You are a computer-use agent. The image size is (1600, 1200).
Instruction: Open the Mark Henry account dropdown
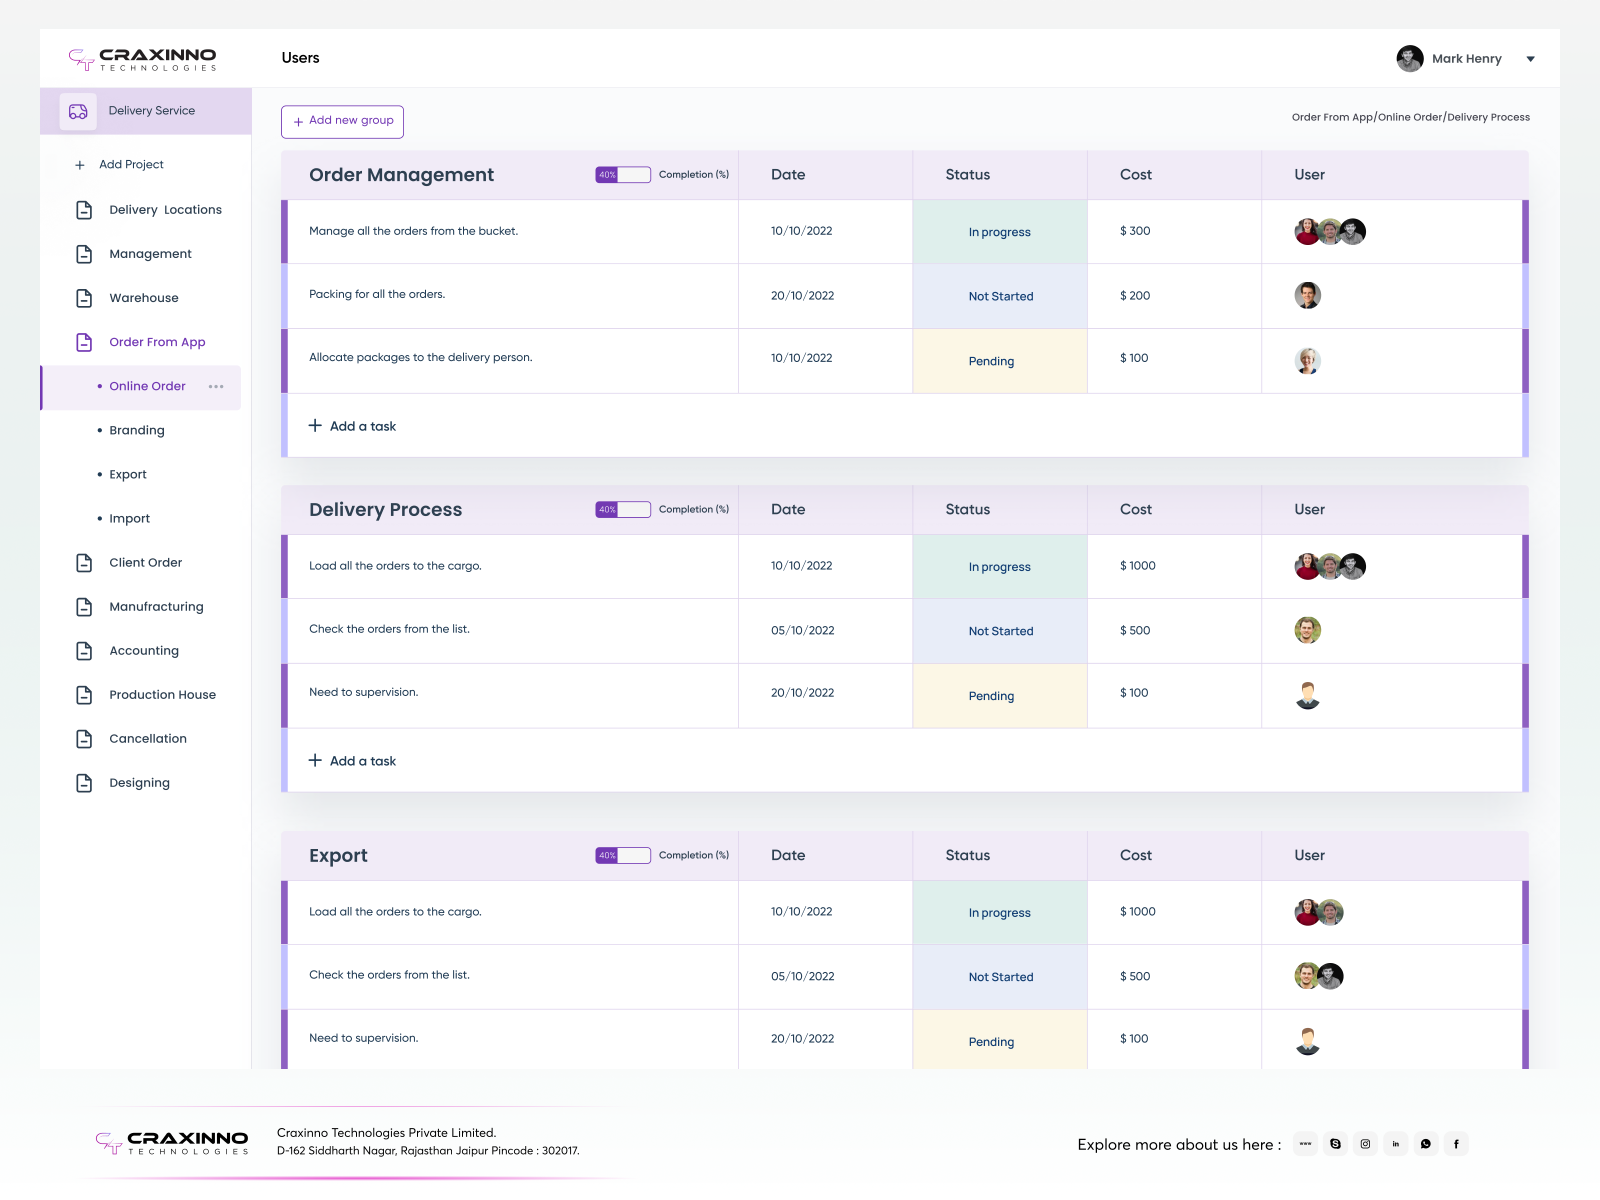point(1530,58)
